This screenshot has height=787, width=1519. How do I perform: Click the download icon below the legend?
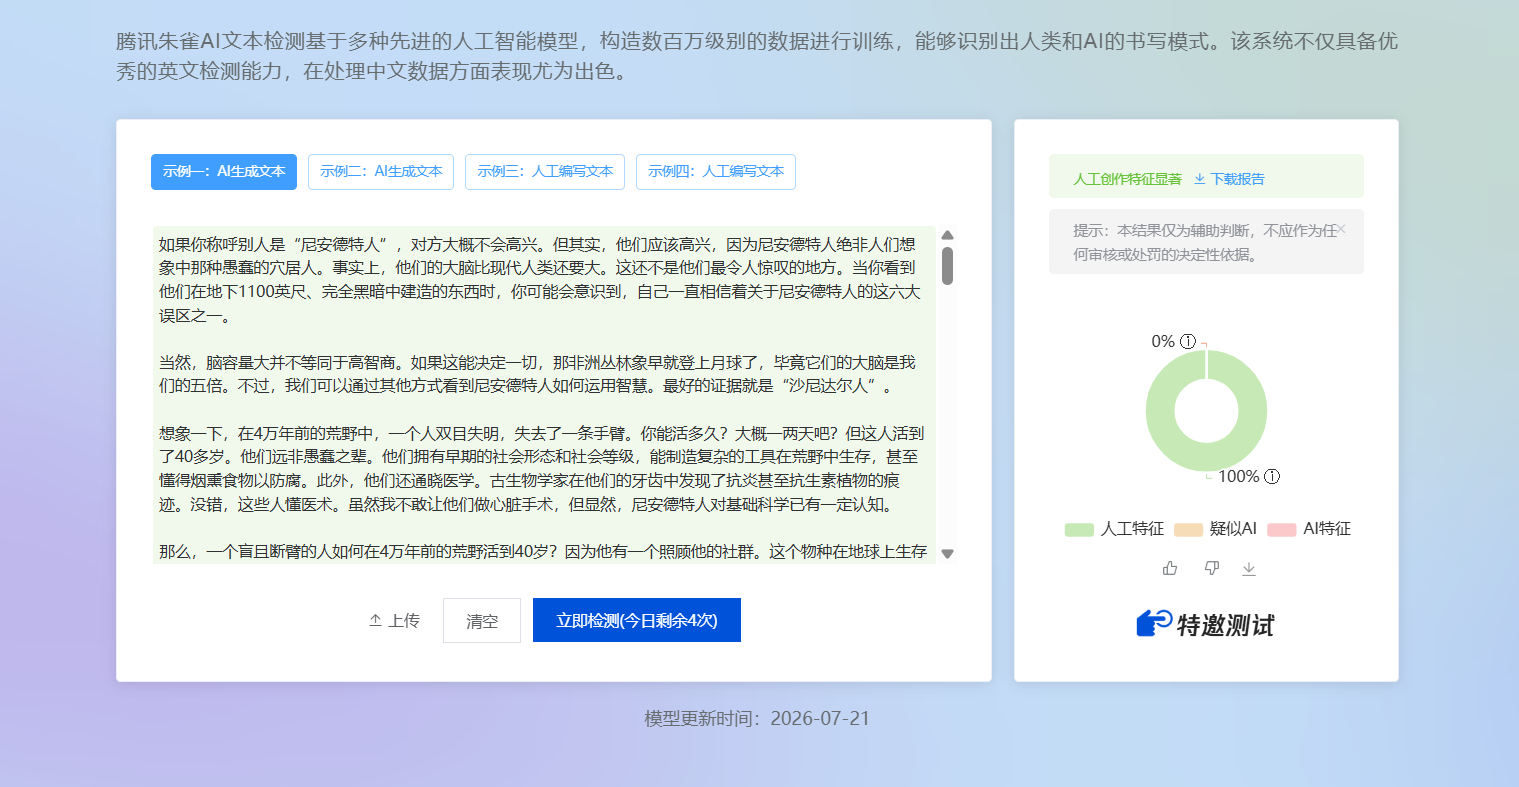coord(1249,569)
